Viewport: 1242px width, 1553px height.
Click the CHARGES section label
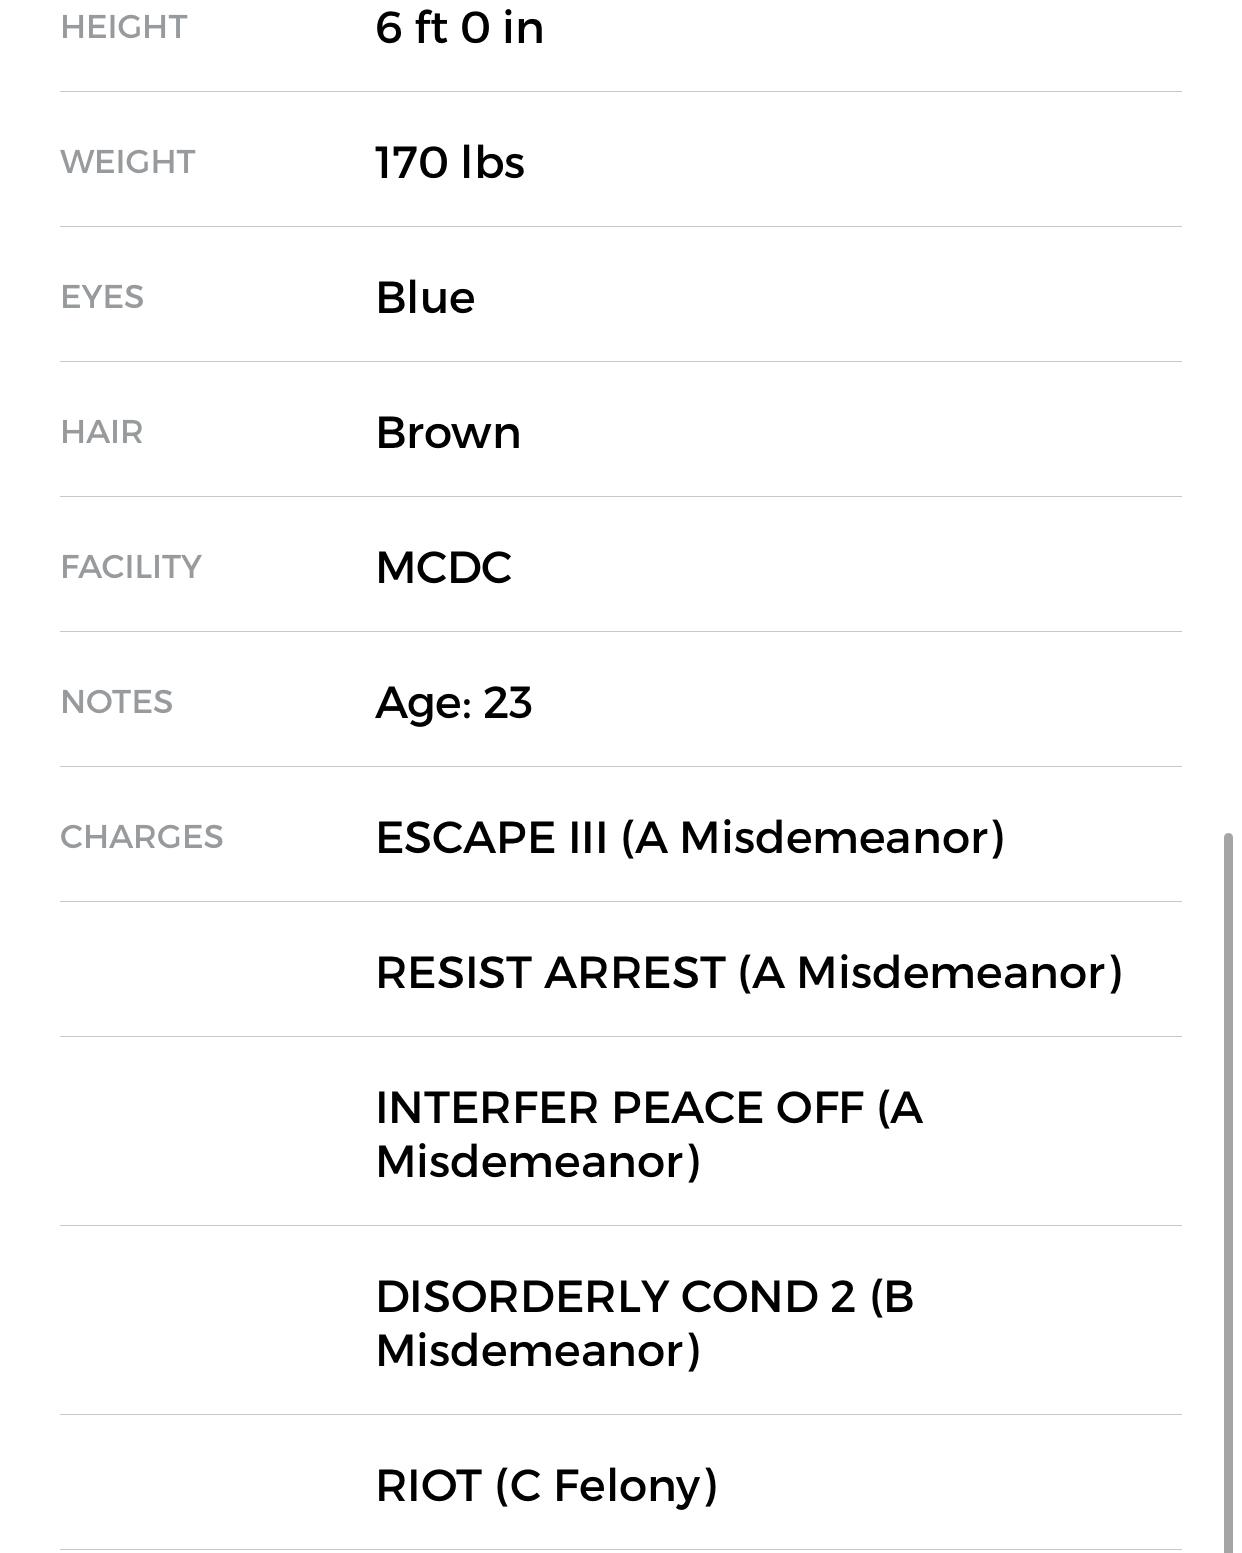pyautogui.click(x=141, y=837)
